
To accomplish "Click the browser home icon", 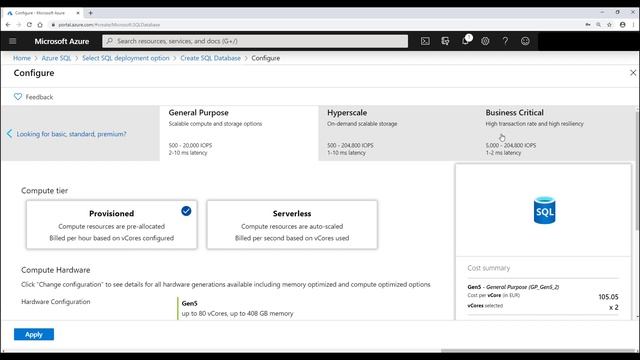I will (x=40, y=24).
